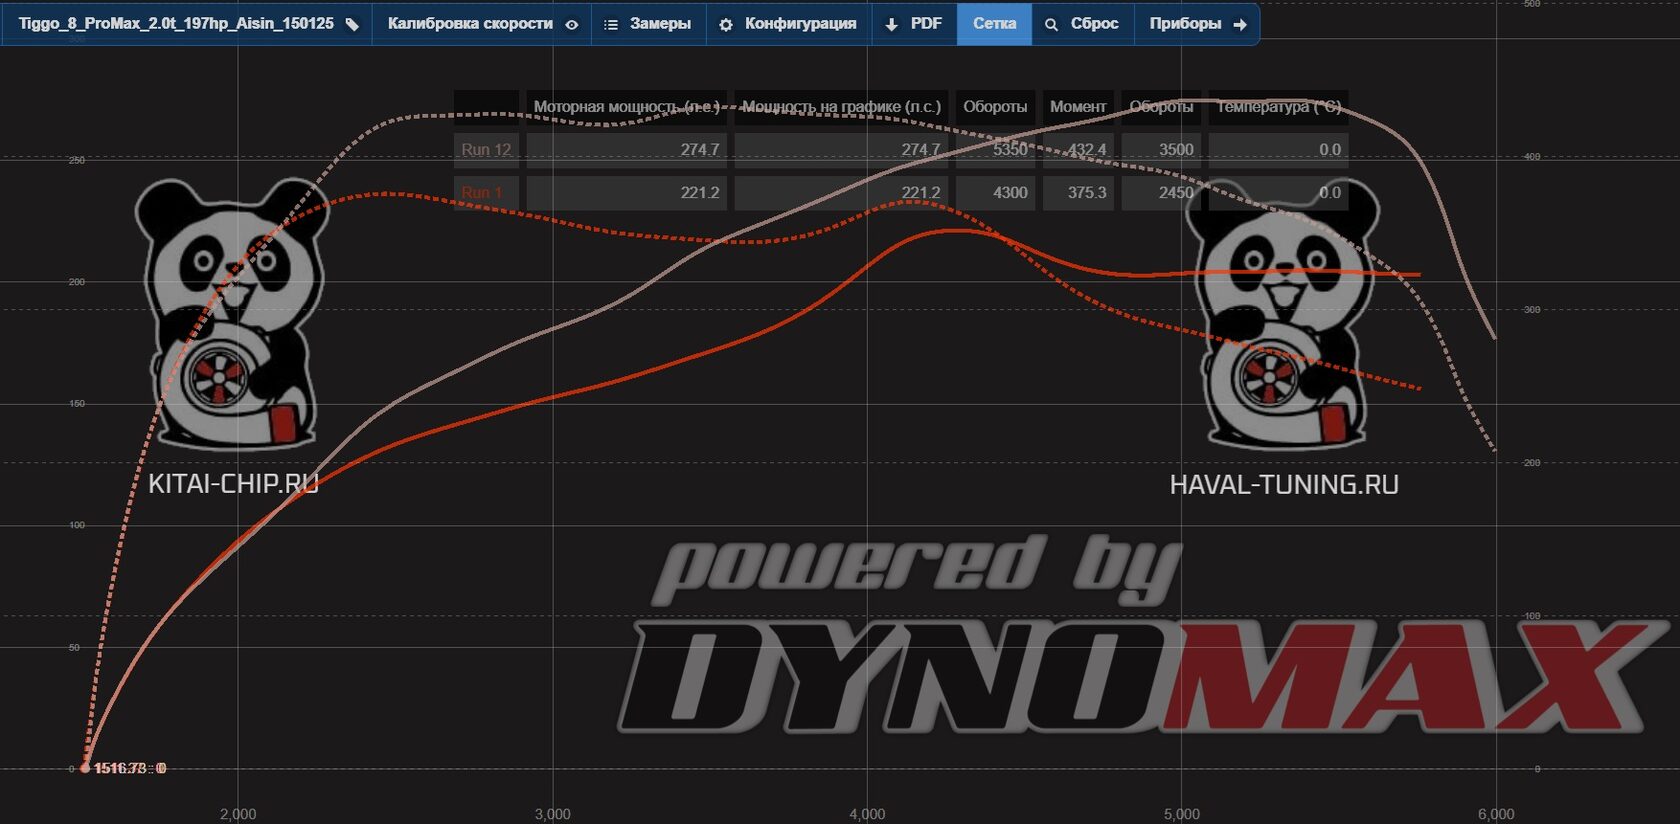This screenshot has height=824, width=1680.
Task: Go to Приборы panel
Action: coord(1197,23)
